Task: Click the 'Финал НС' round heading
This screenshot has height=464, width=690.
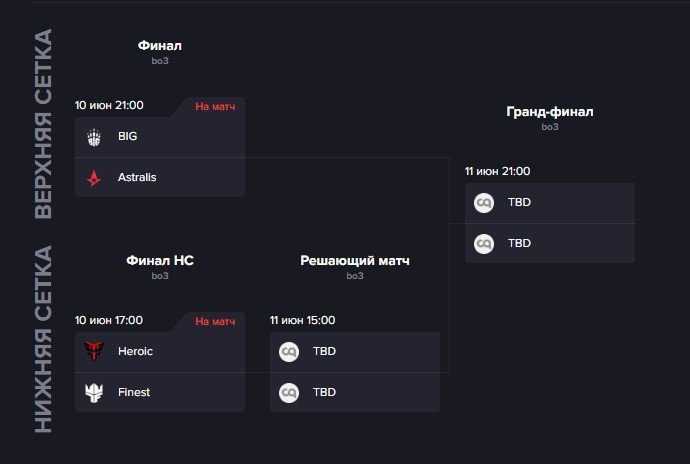Action: 160,260
